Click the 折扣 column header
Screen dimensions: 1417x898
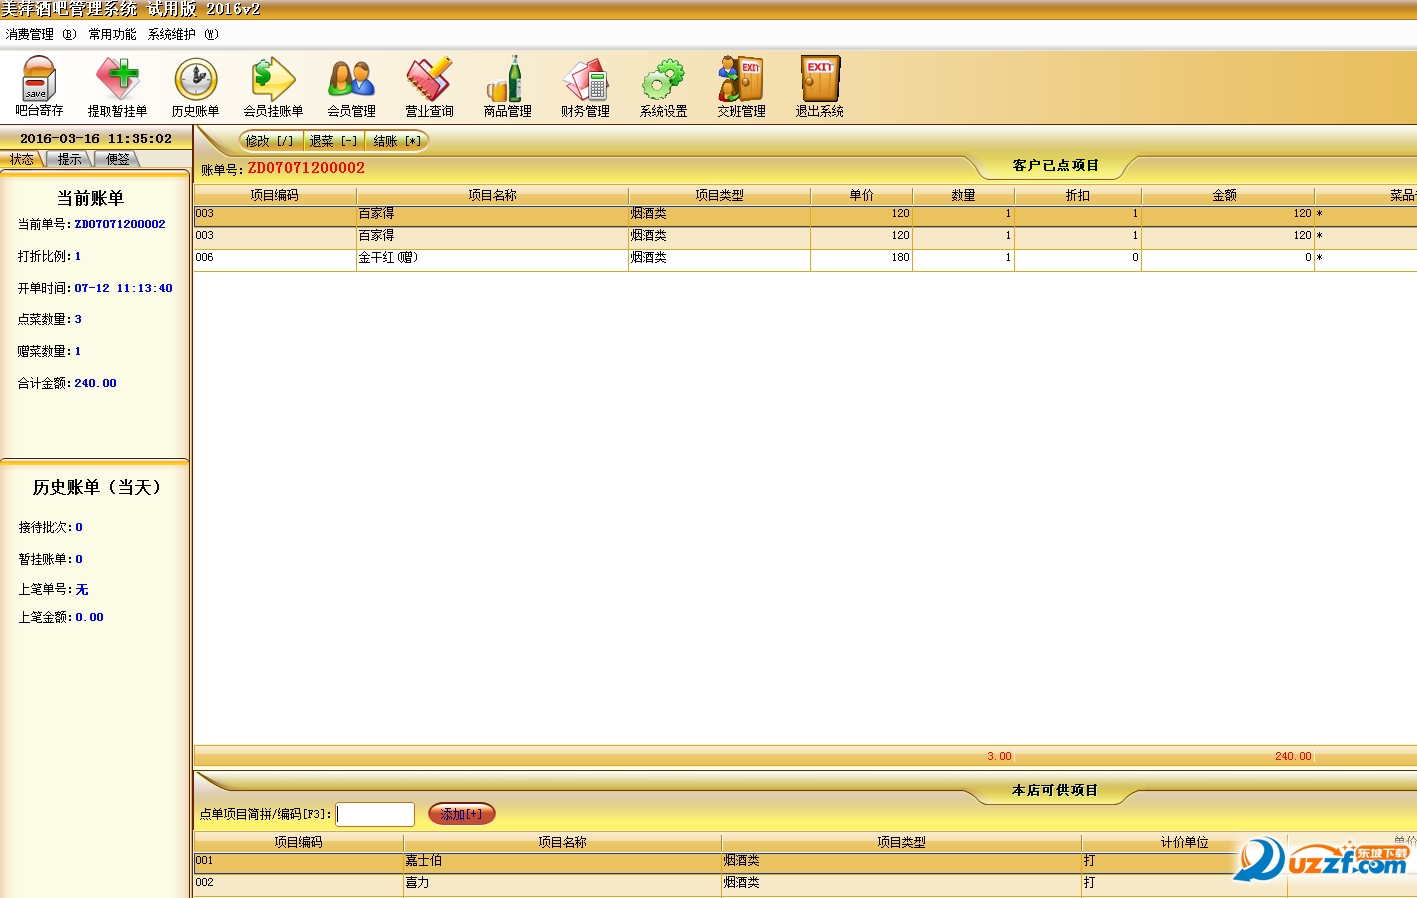tap(1077, 195)
